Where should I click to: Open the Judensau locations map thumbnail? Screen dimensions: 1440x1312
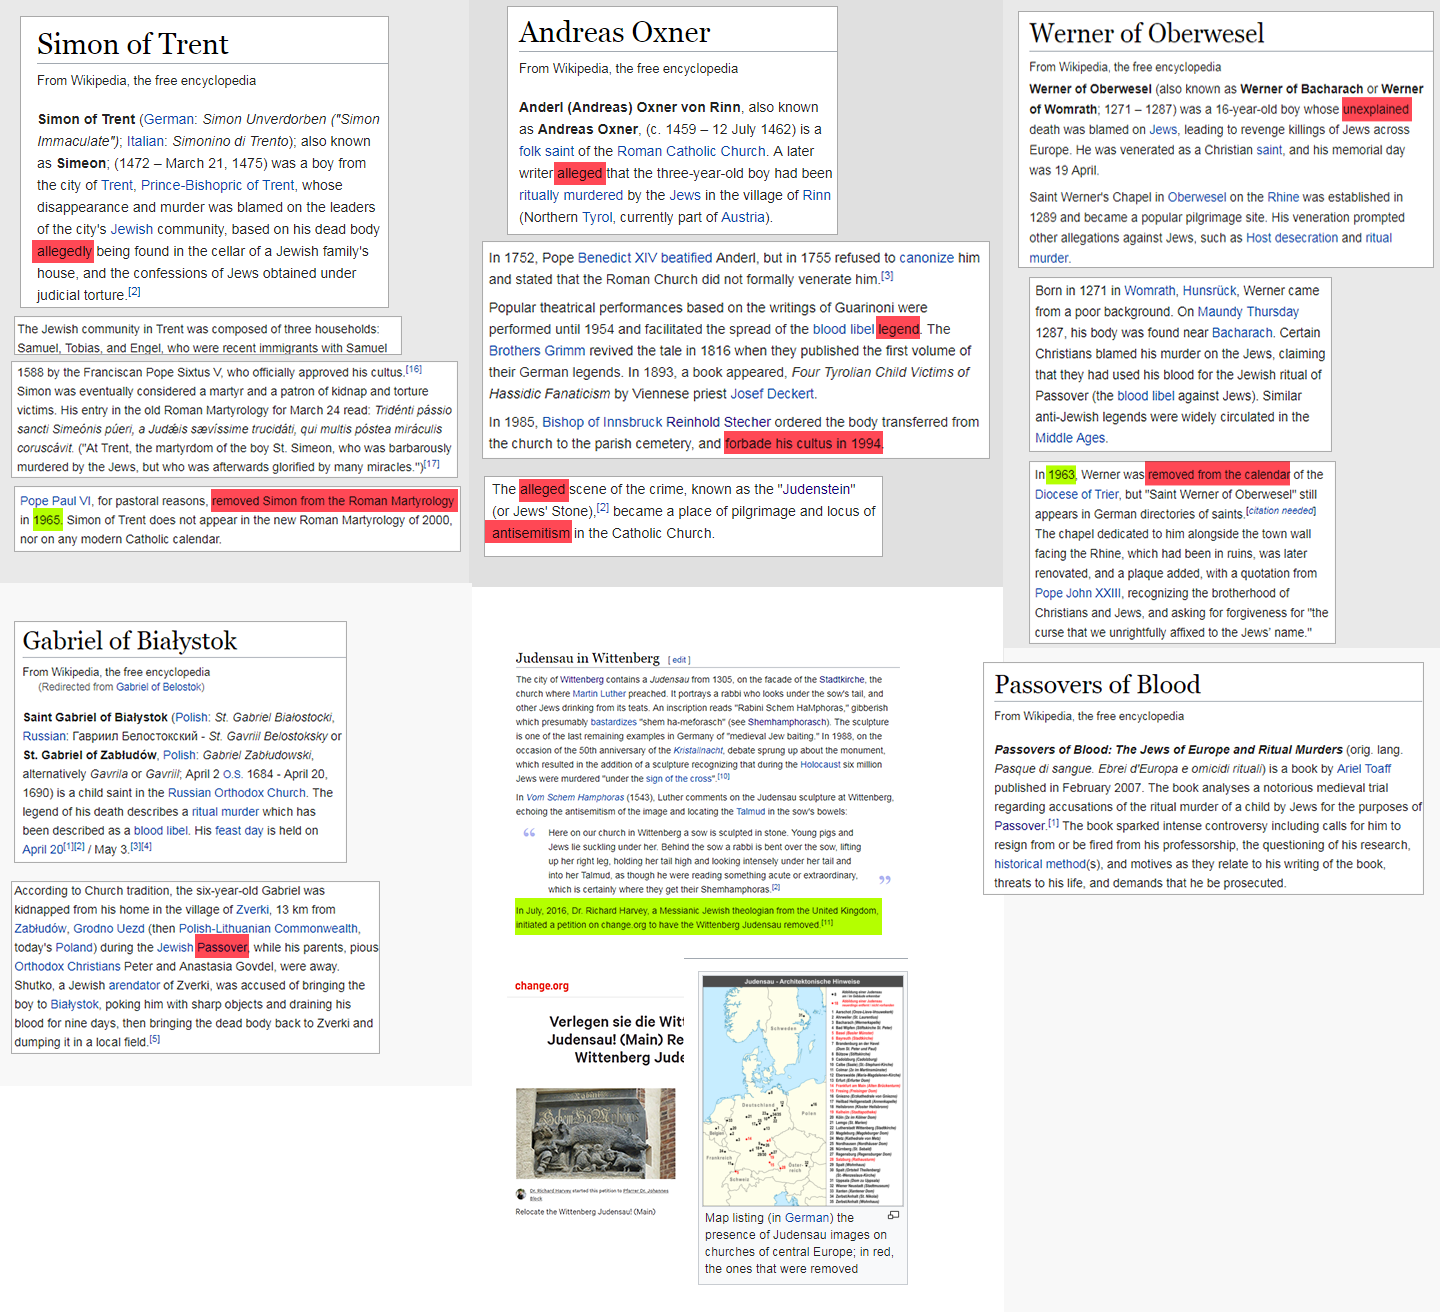[x=803, y=1091]
